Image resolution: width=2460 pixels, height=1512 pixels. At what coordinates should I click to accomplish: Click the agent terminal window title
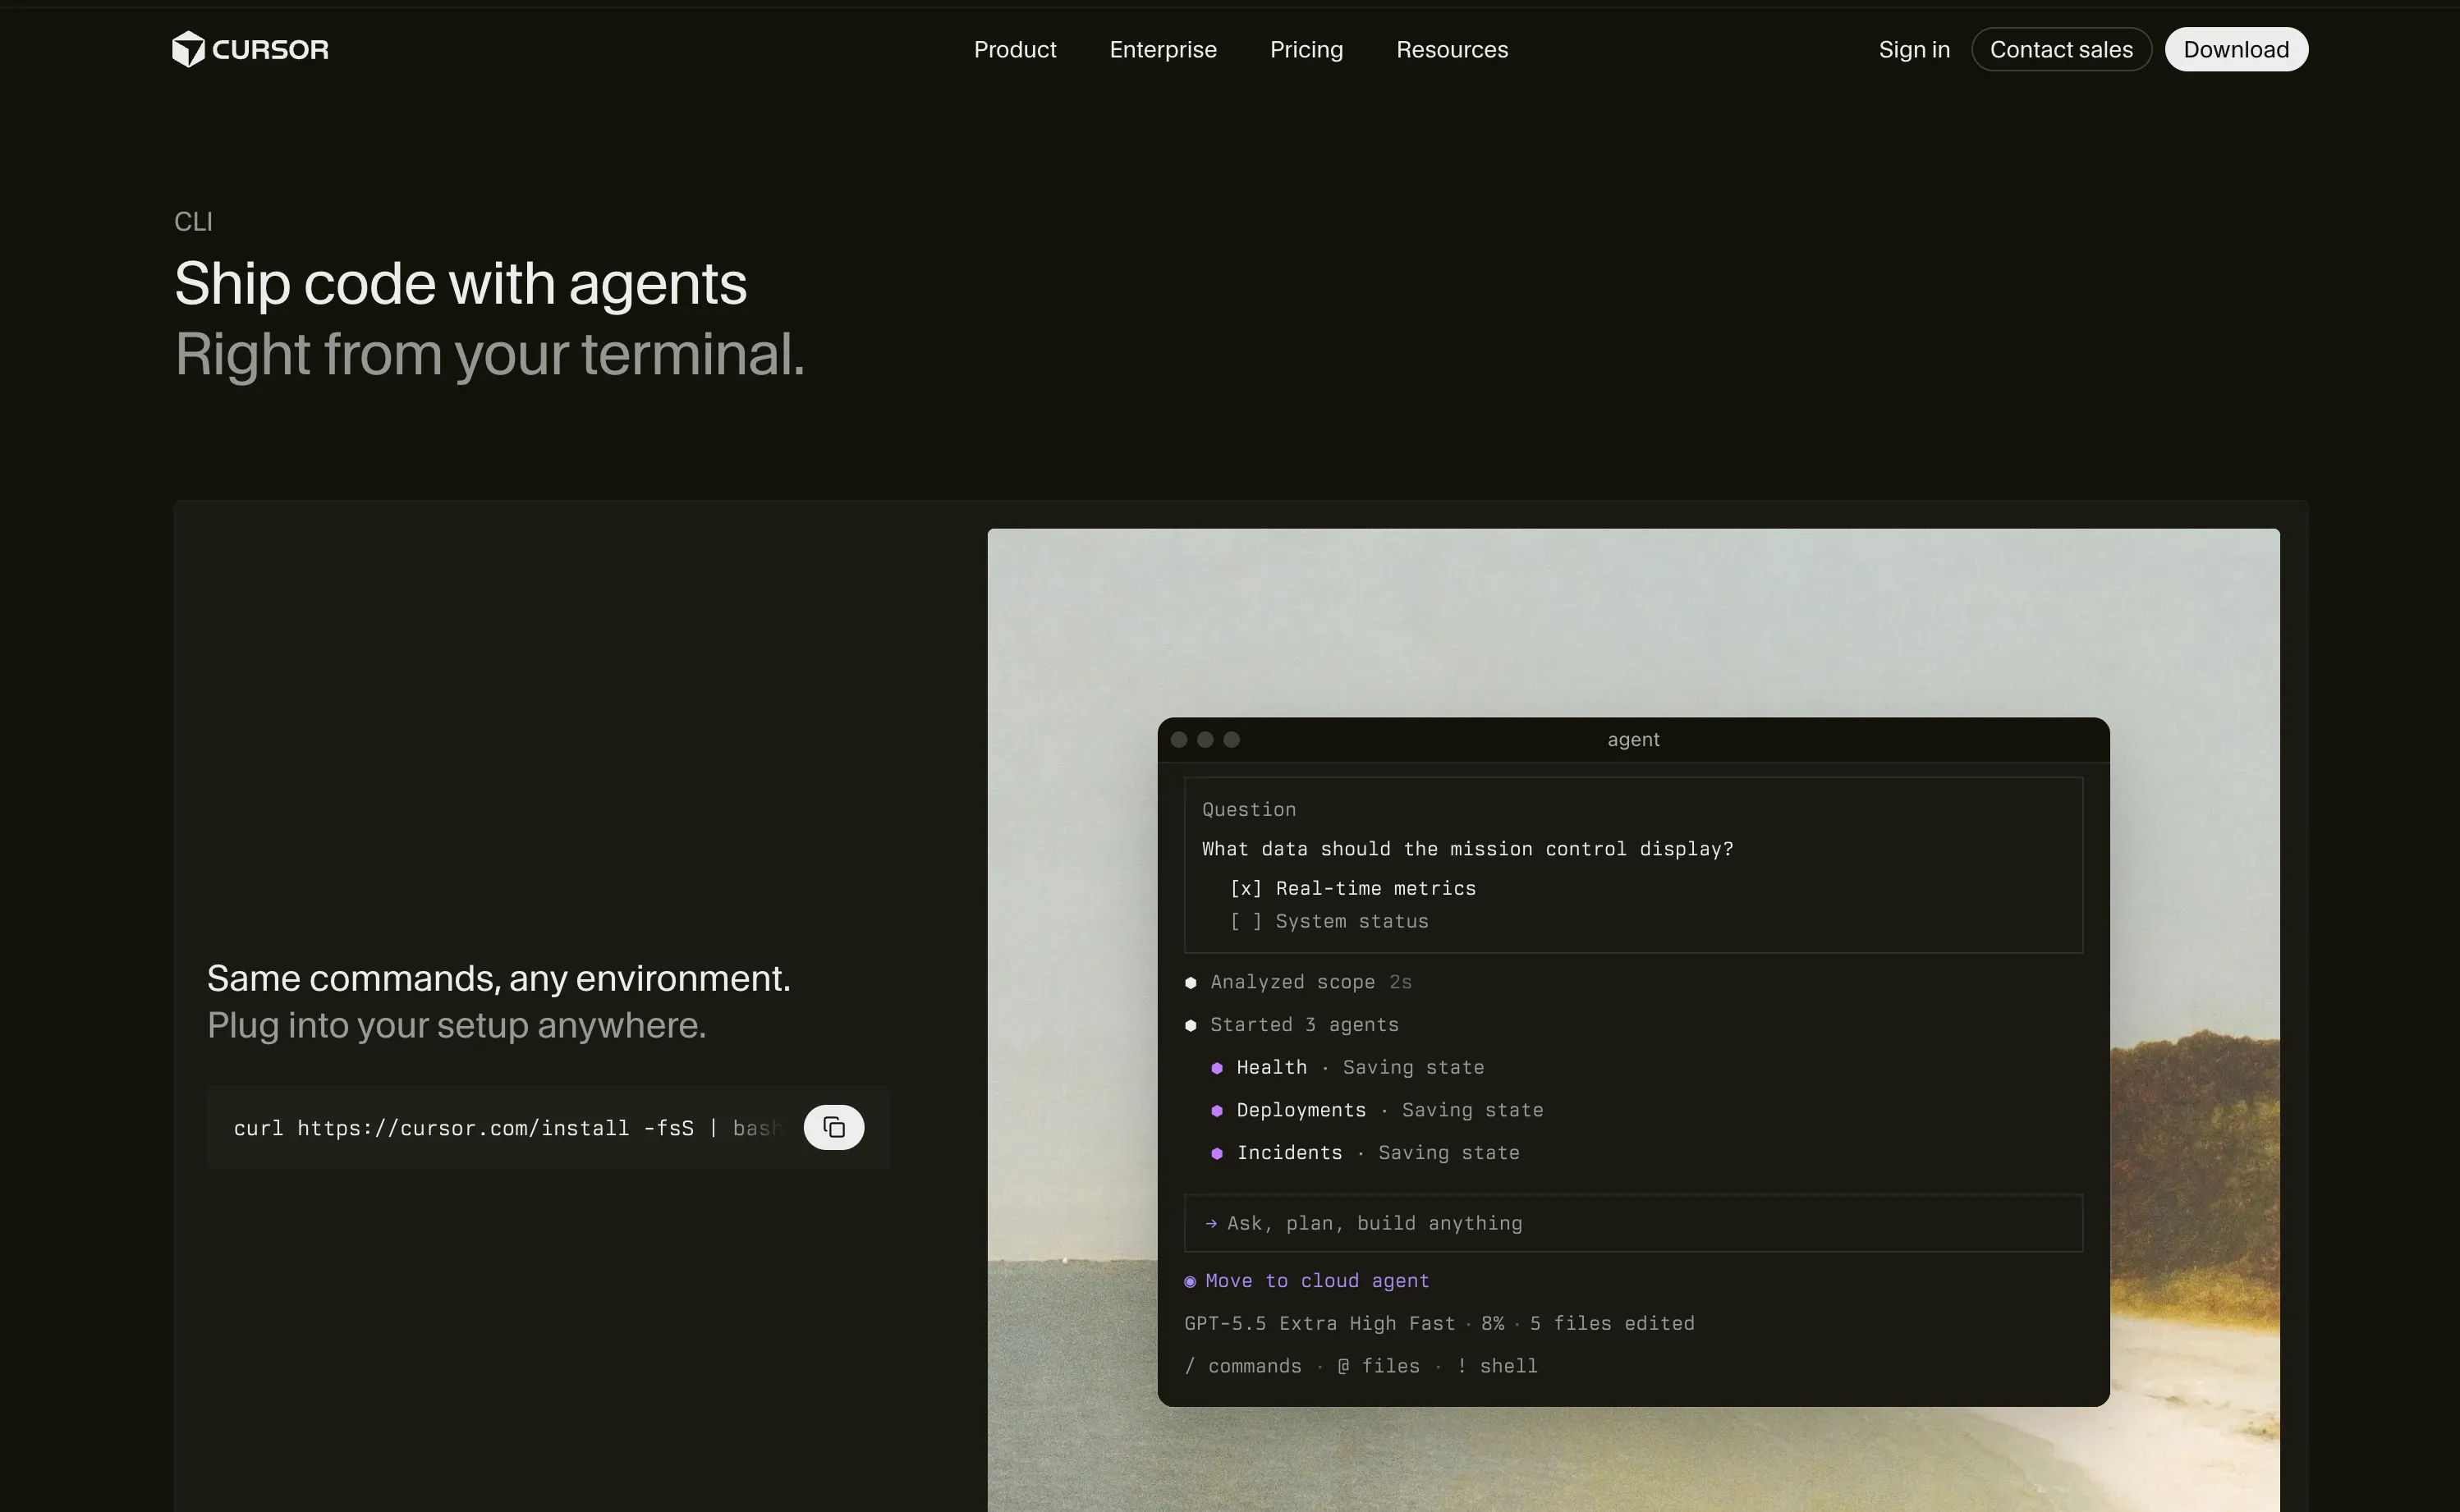[x=1632, y=739]
